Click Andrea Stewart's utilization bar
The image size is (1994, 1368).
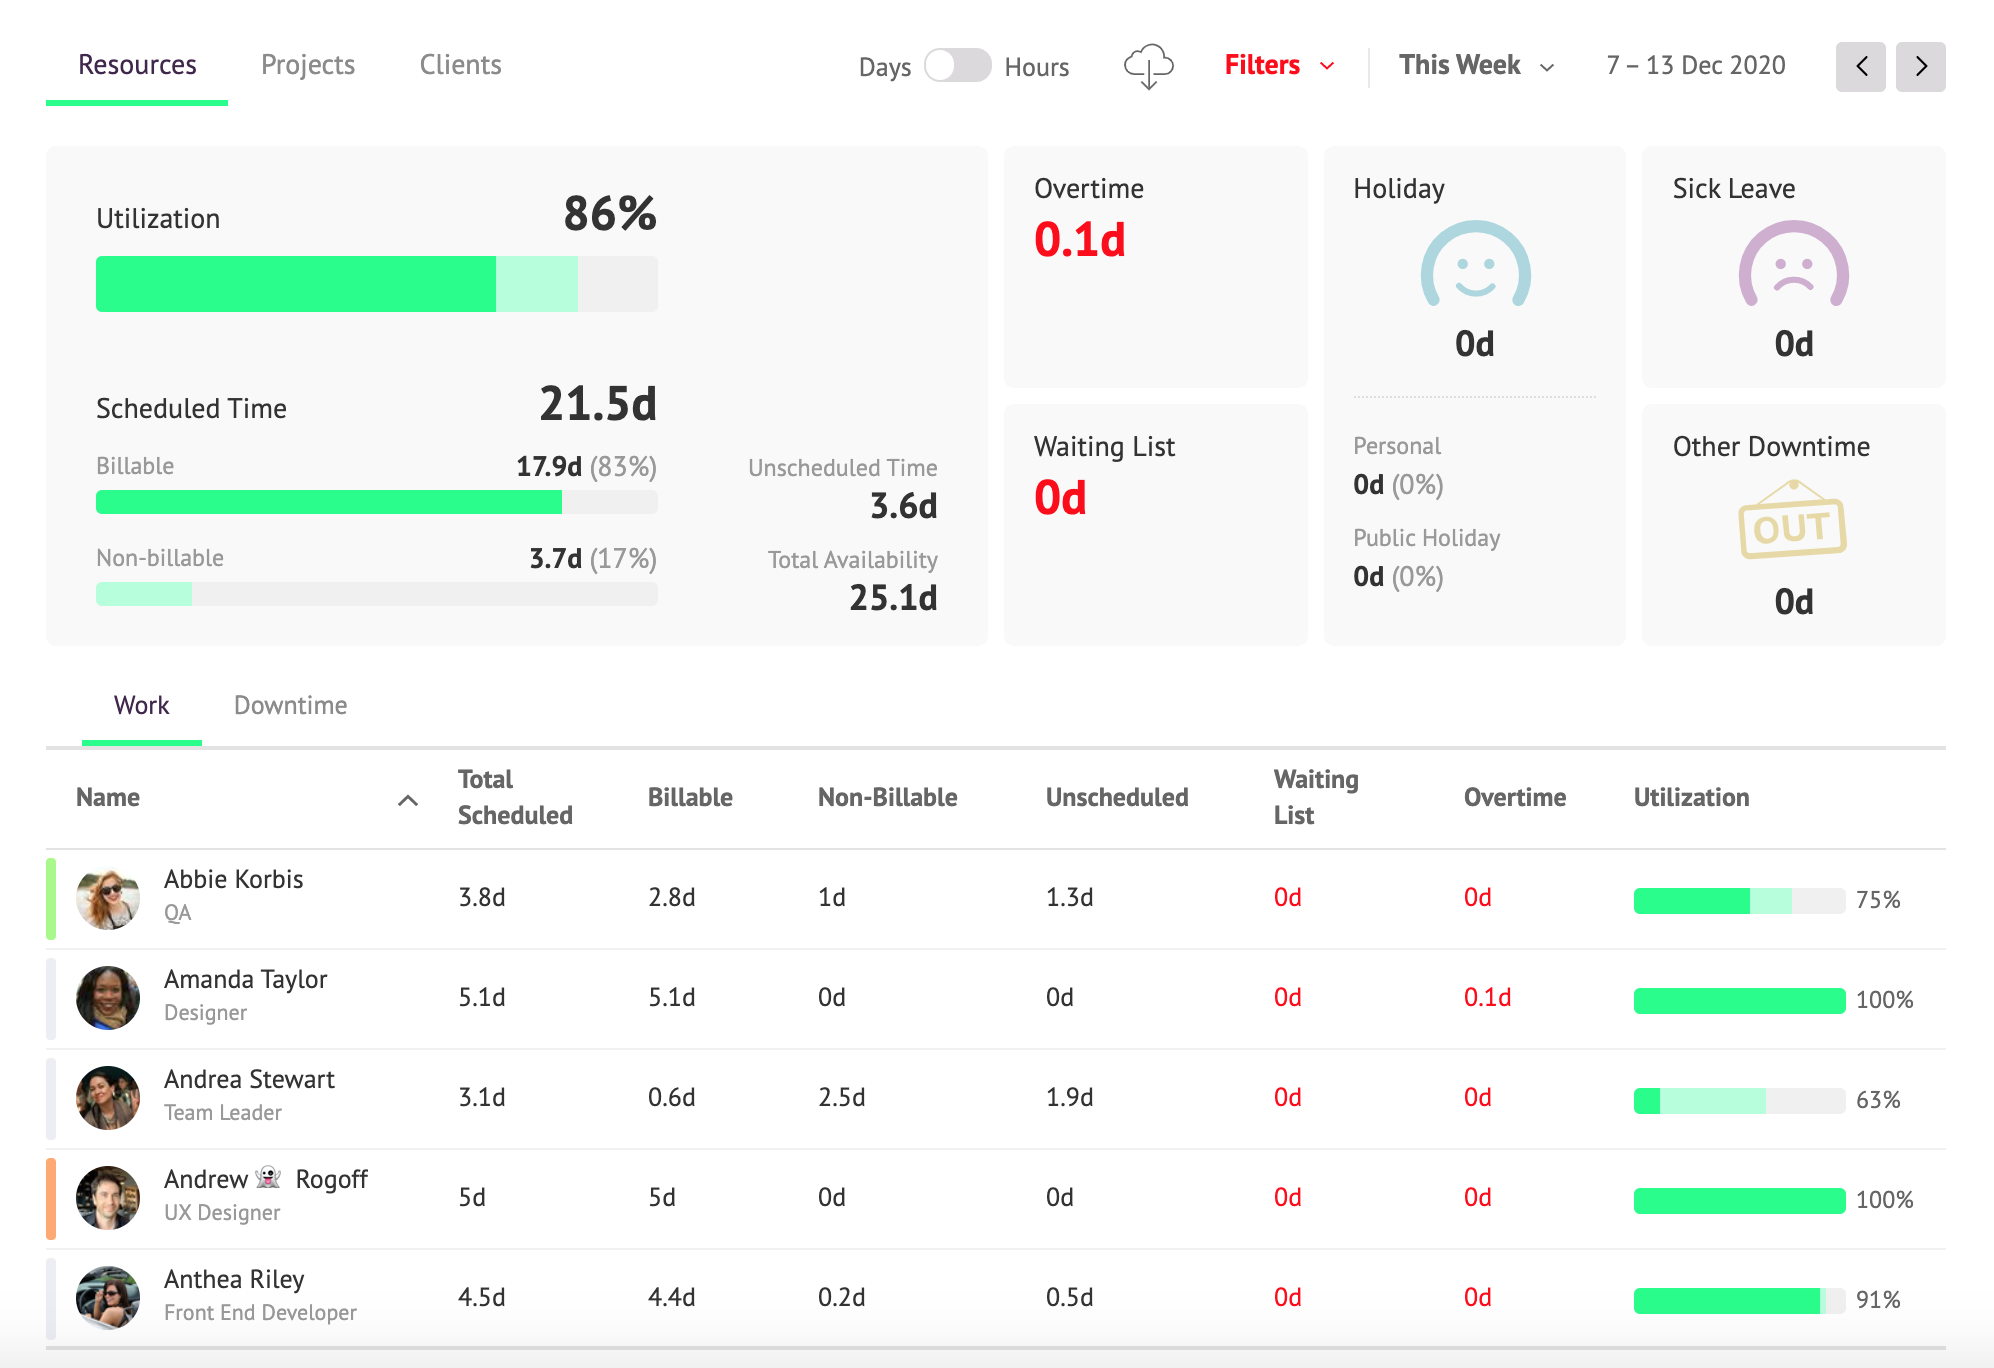coord(1739,1100)
